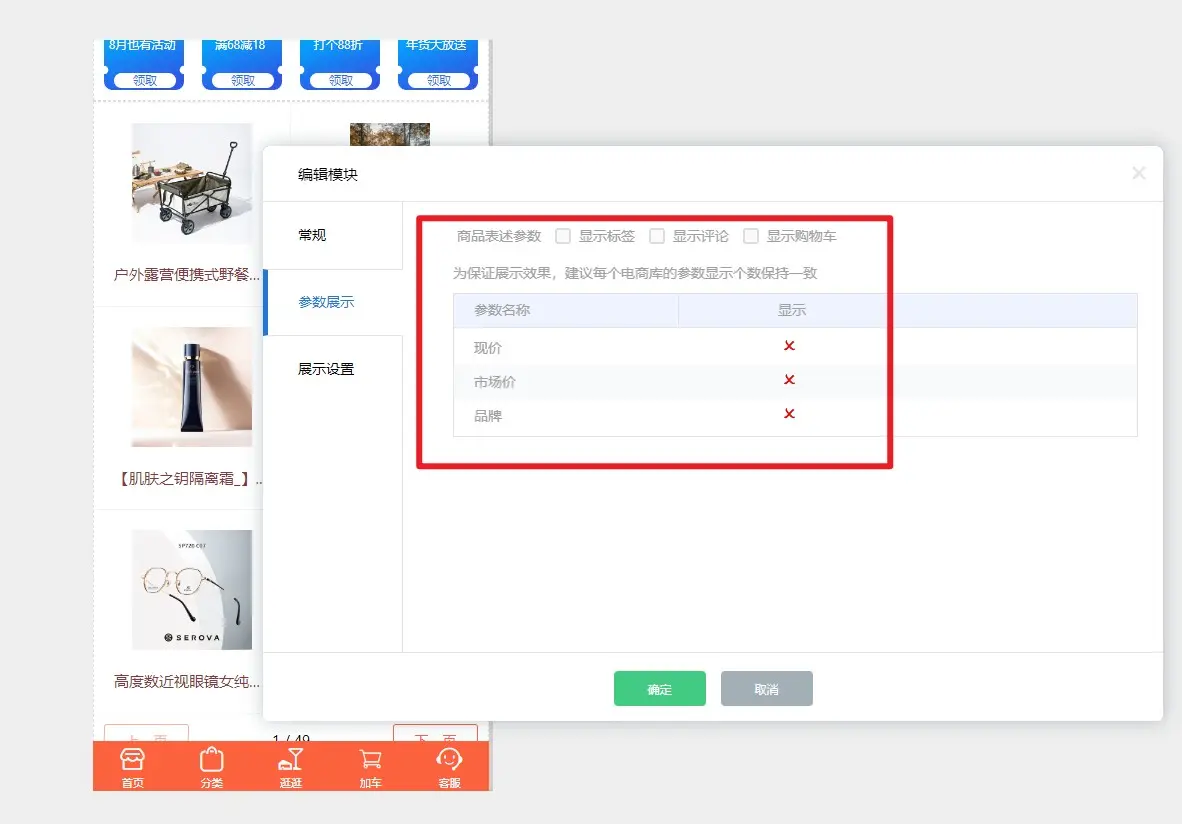
Task: Click the 客服 customer service icon
Action: point(449,760)
